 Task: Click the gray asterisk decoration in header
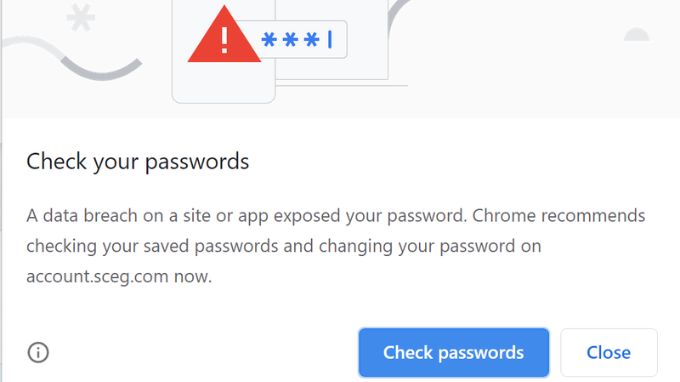pos(81,17)
